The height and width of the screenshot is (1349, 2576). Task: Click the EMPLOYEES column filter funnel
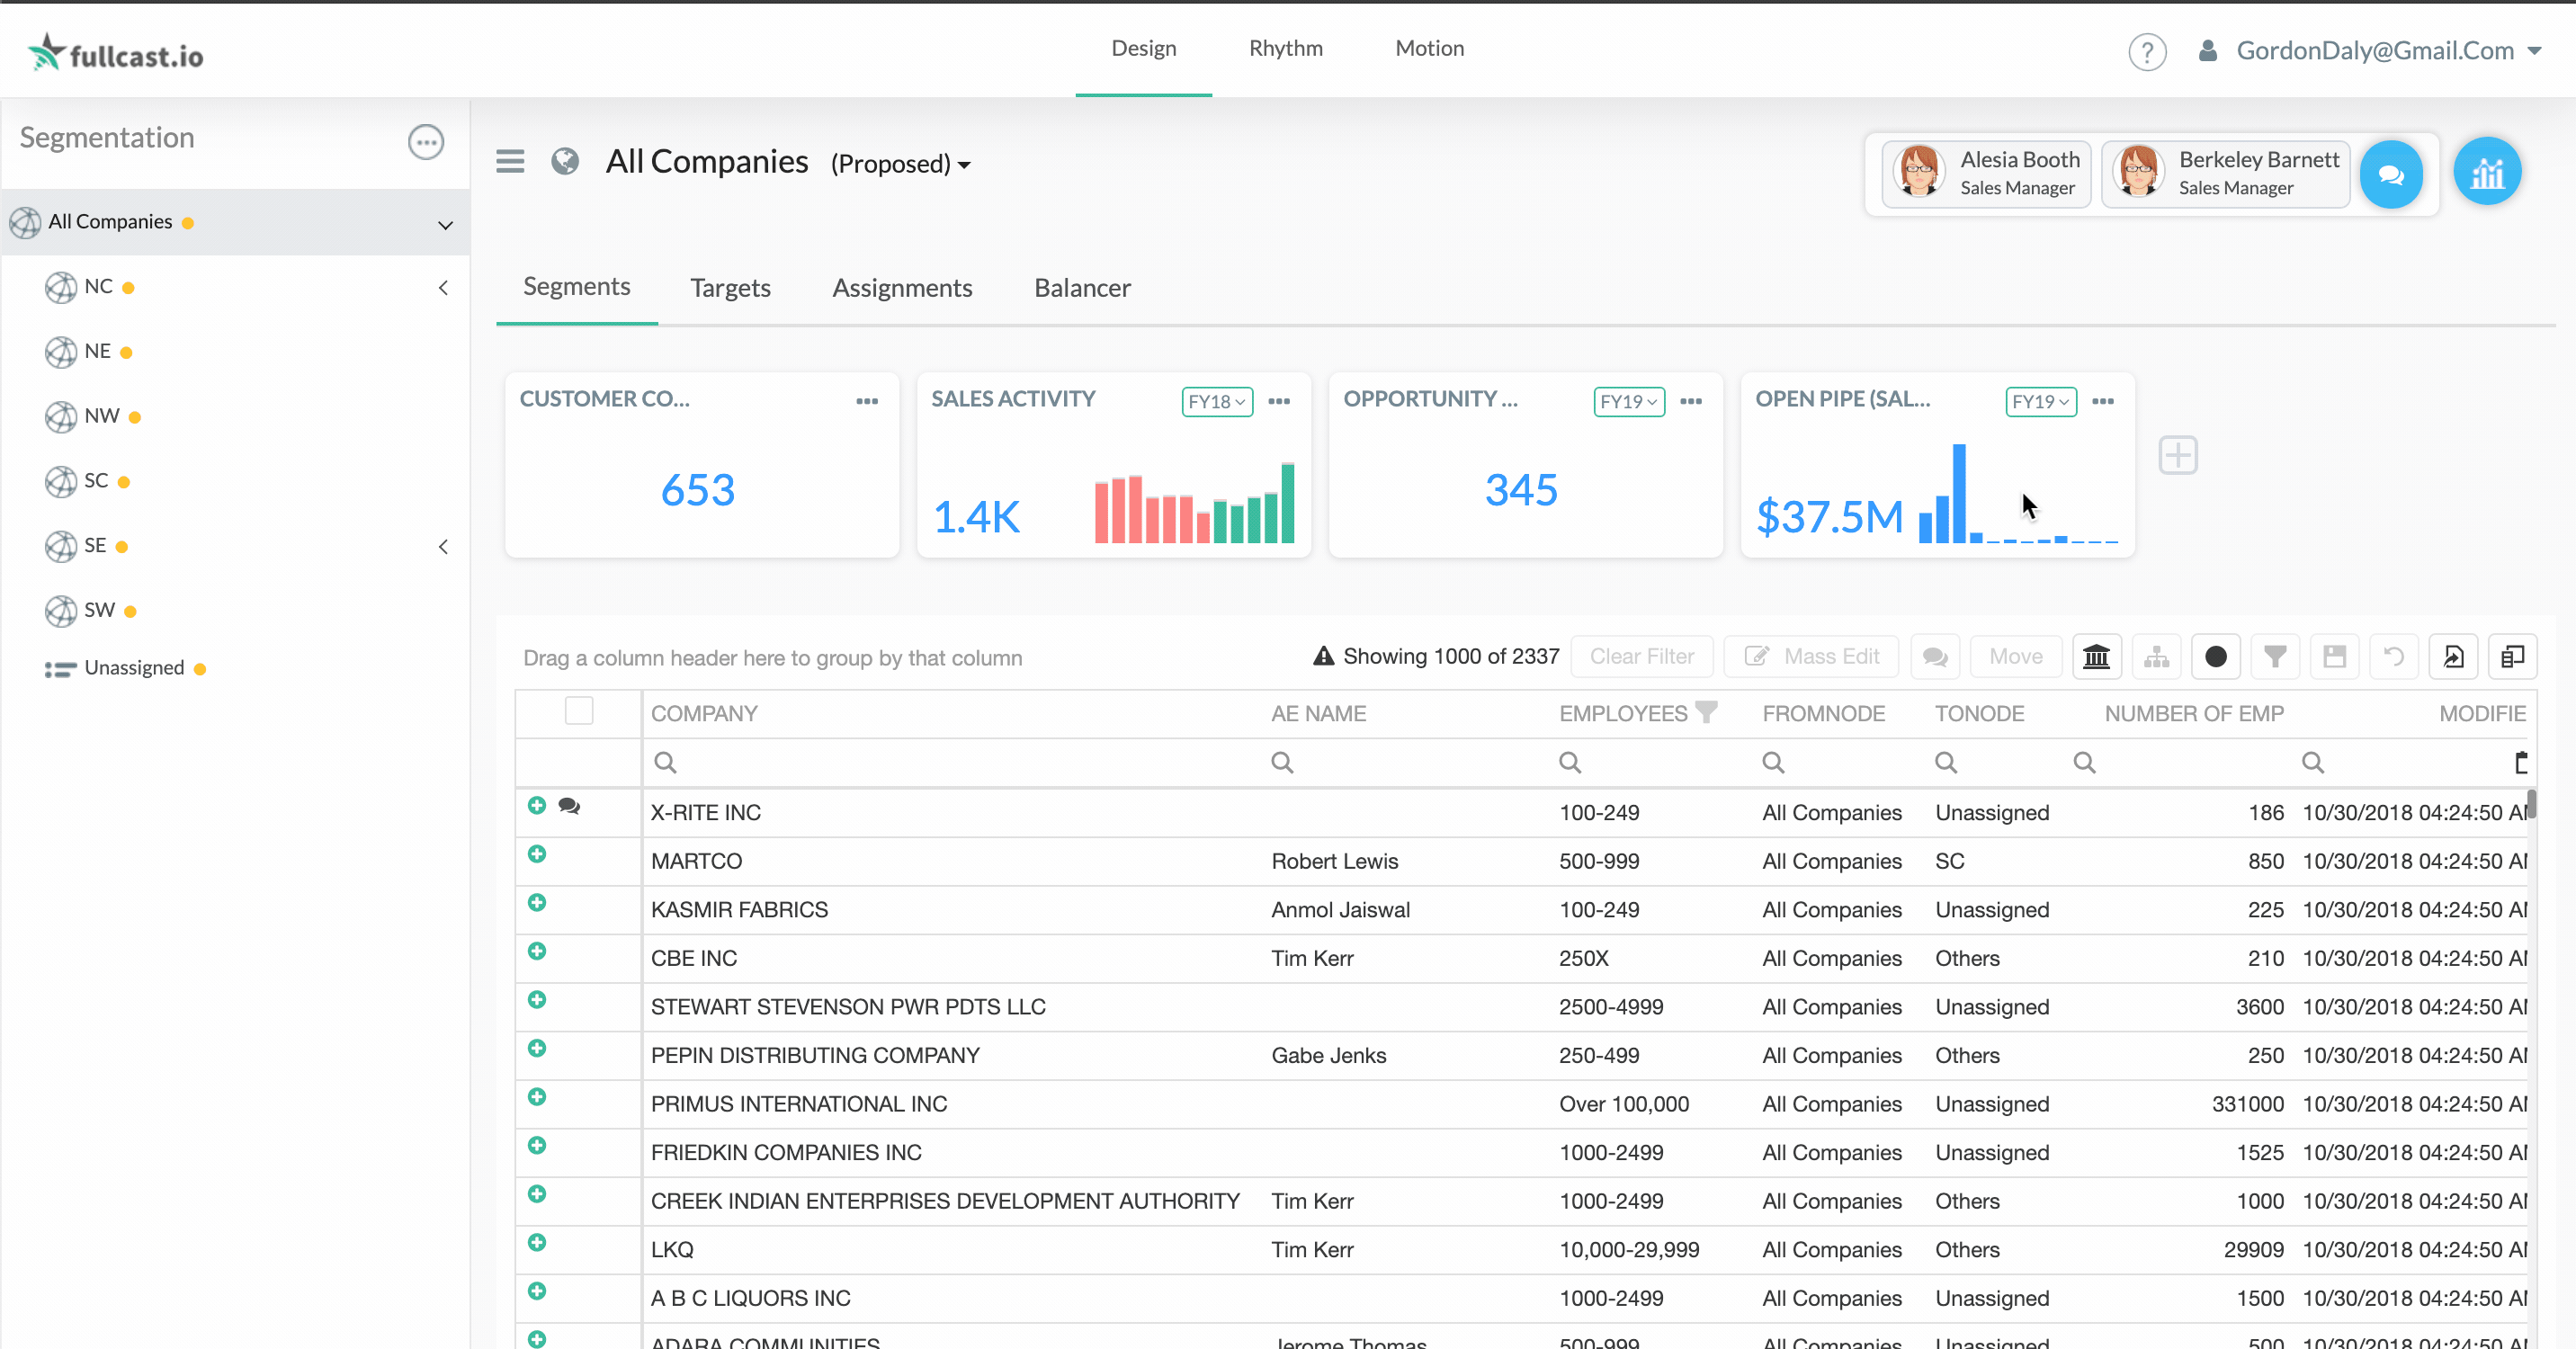coord(1707,712)
